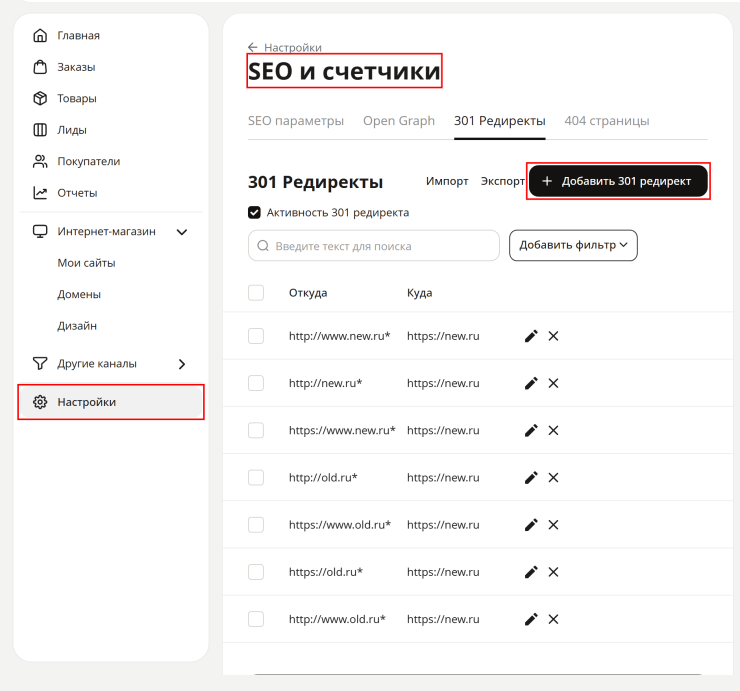Image resolution: width=740 pixels, height=691 pixels.
Task: Click the Заказы shopping bag icon
Action: [40, 67]
